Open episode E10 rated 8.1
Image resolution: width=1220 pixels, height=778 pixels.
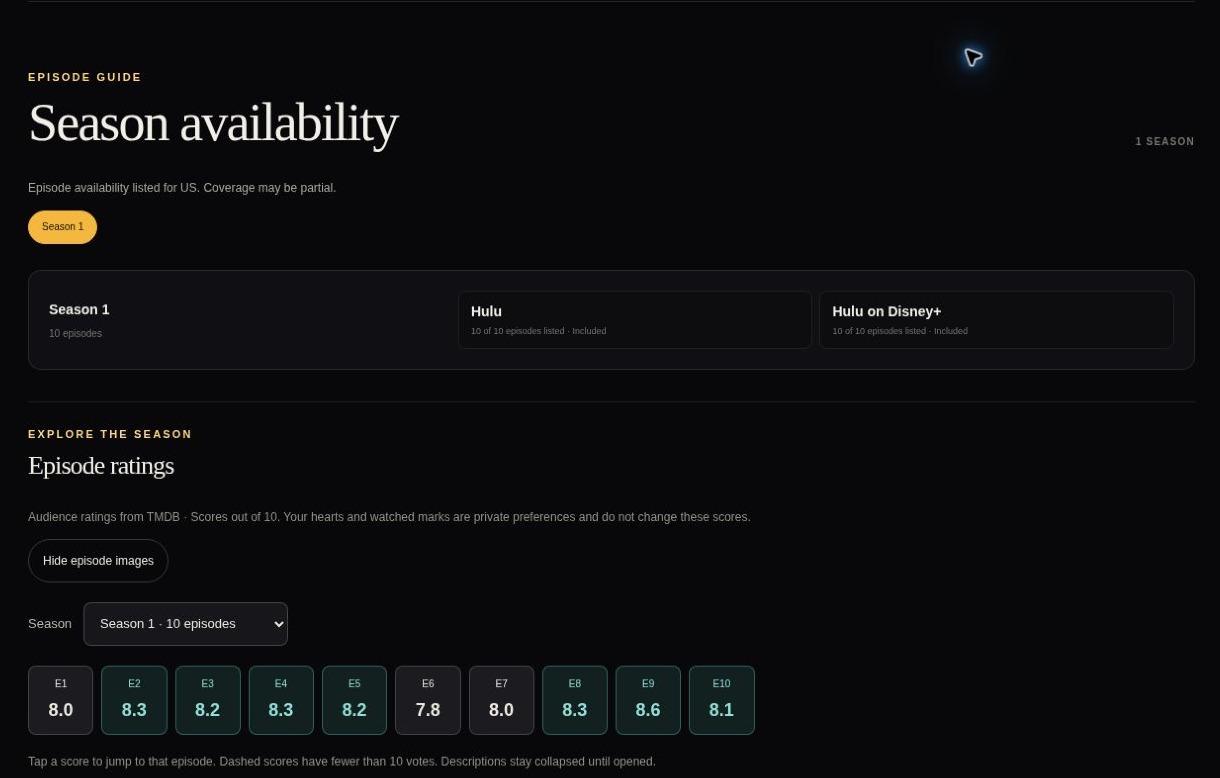[x=722, y=700]
